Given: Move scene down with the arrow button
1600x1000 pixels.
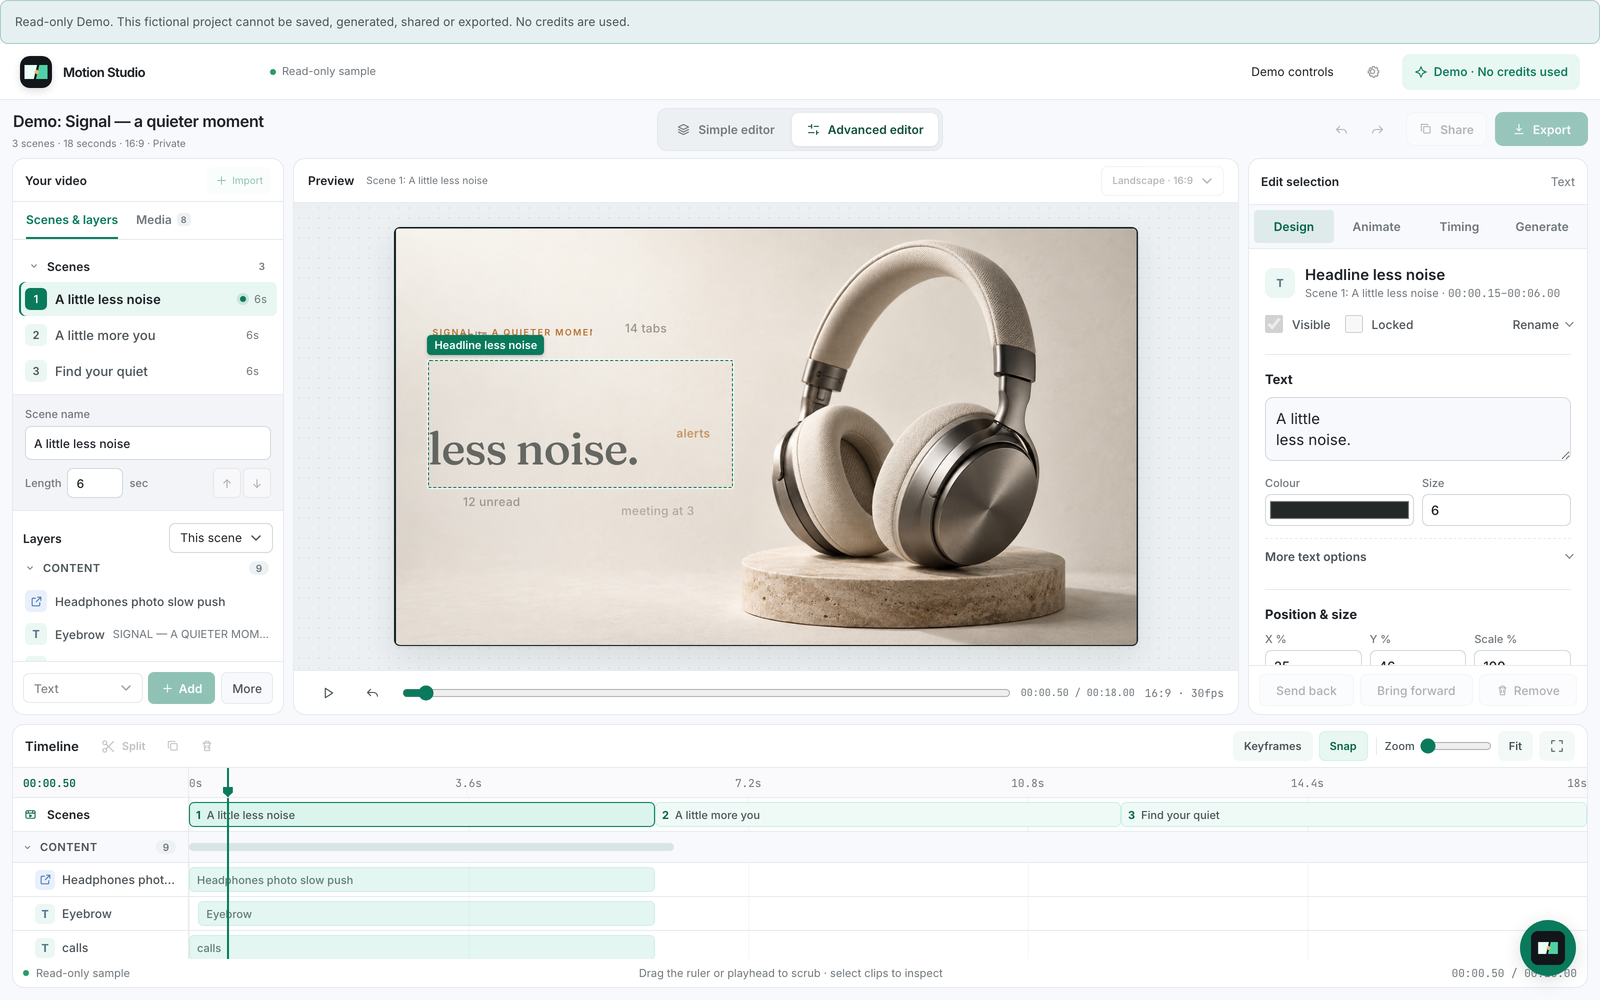Looking at the screenshot, I should 257,483.
